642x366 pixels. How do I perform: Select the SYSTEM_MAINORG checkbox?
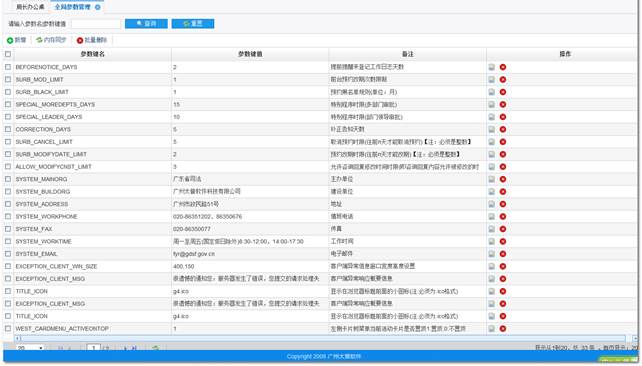point(8,179)
